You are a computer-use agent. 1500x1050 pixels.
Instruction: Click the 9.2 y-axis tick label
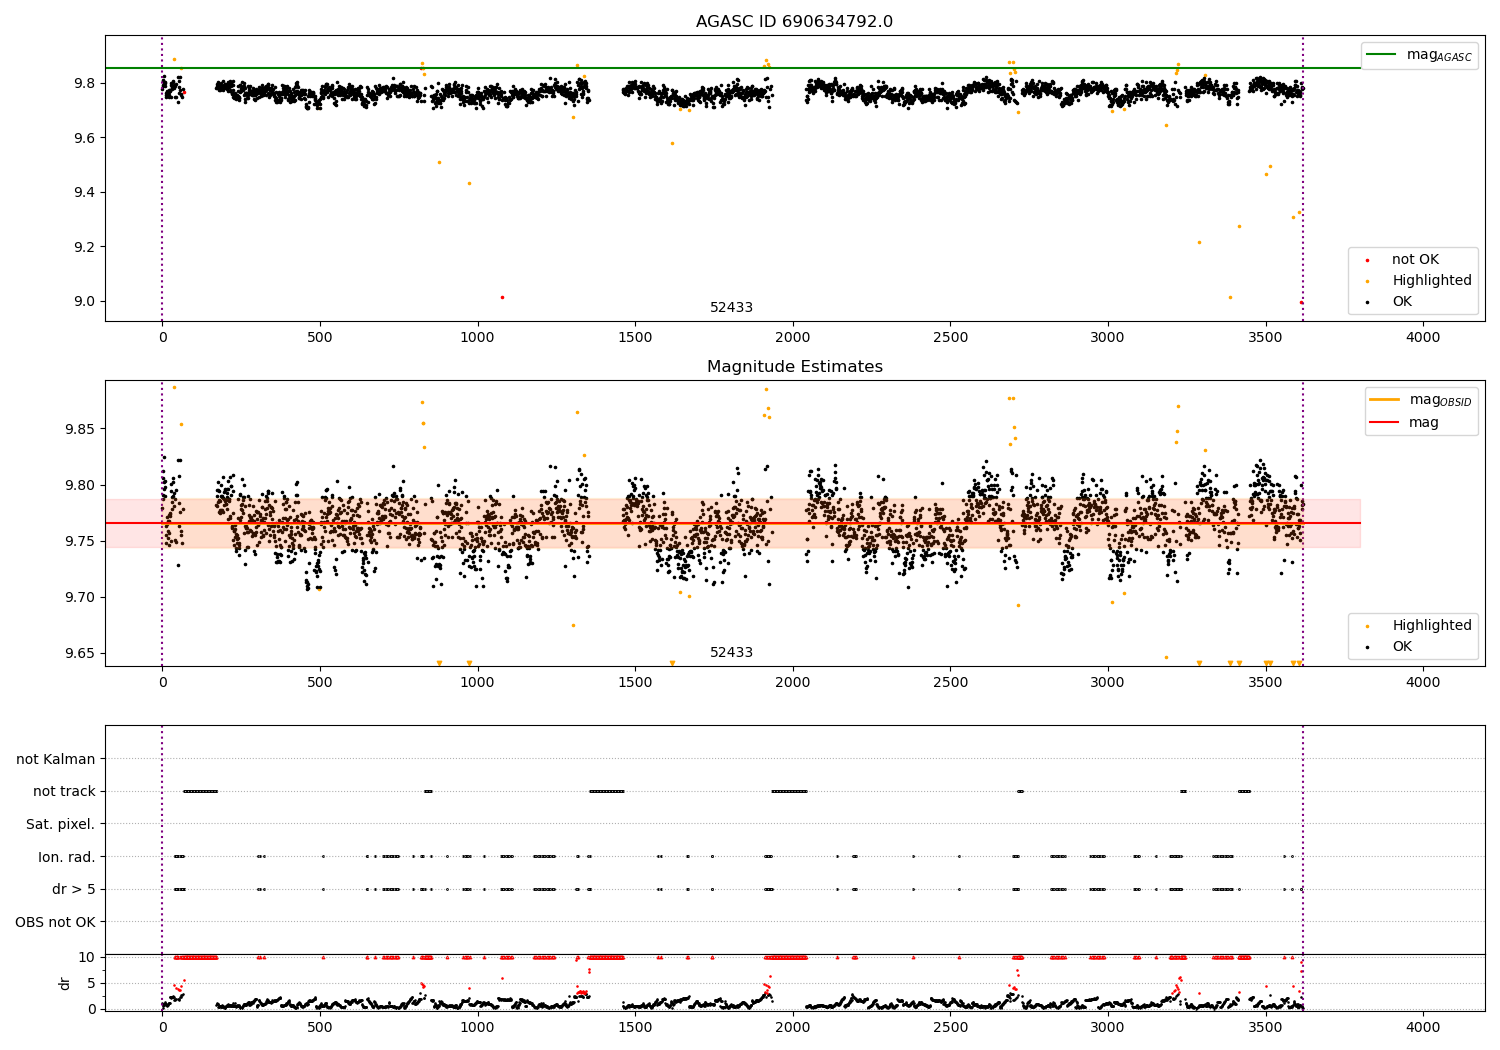tap(85, 247)
